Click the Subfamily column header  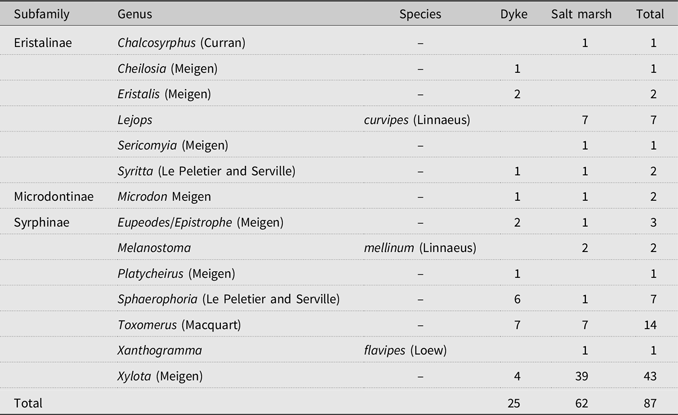point(42,15)
